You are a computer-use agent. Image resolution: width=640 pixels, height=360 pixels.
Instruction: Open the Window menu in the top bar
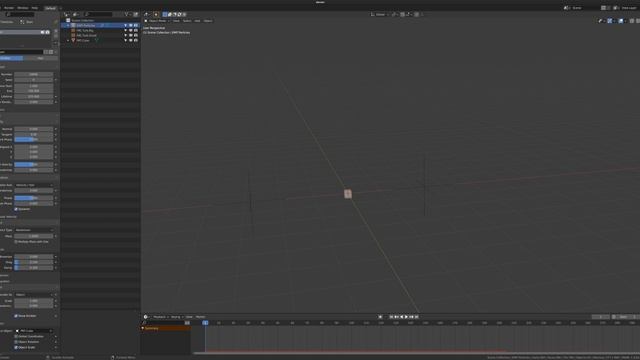tap(23, 8)
